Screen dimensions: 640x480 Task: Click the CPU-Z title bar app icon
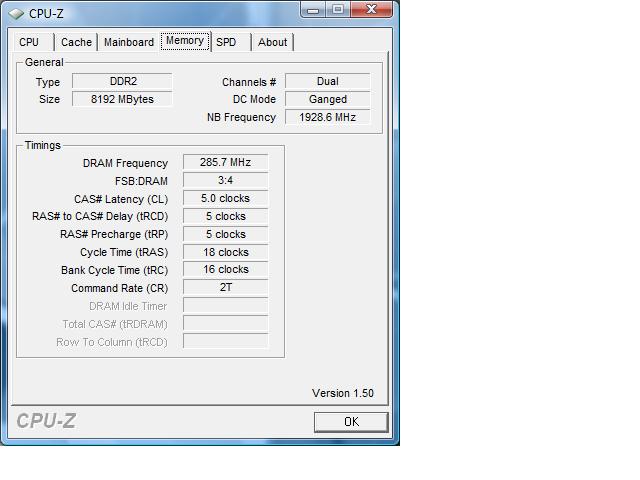pyautogui.click(x=16, y=14)
